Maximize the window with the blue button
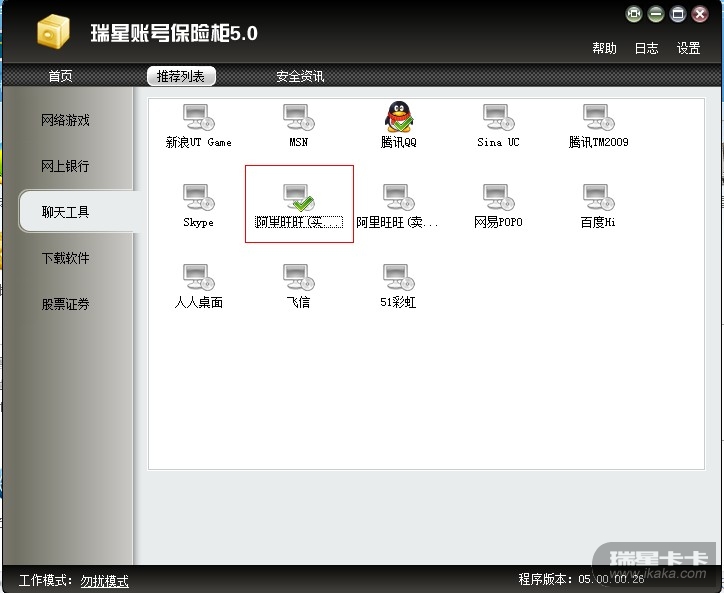 tap(678, 14)
